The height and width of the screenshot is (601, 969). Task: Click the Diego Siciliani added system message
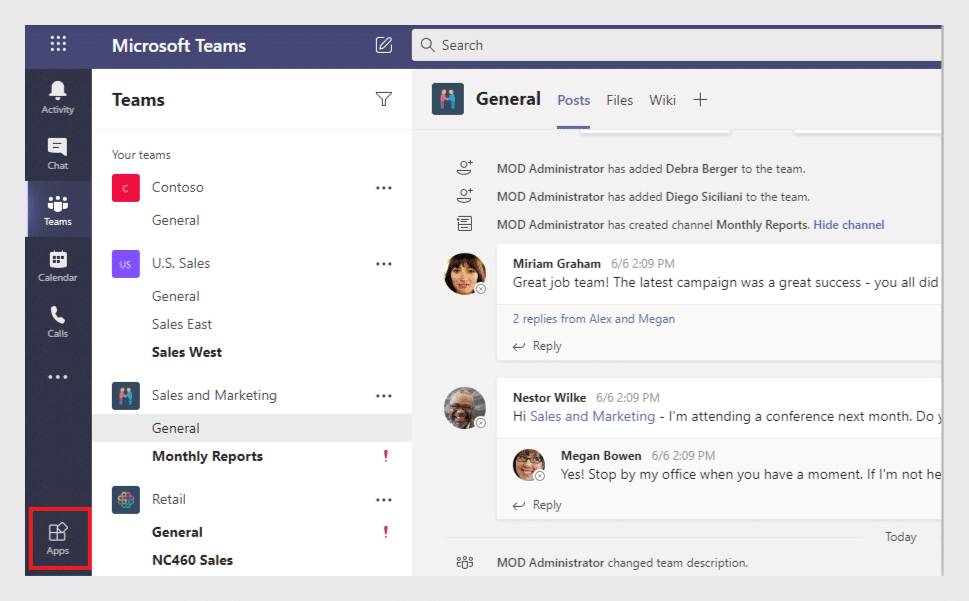click(653, 197)
